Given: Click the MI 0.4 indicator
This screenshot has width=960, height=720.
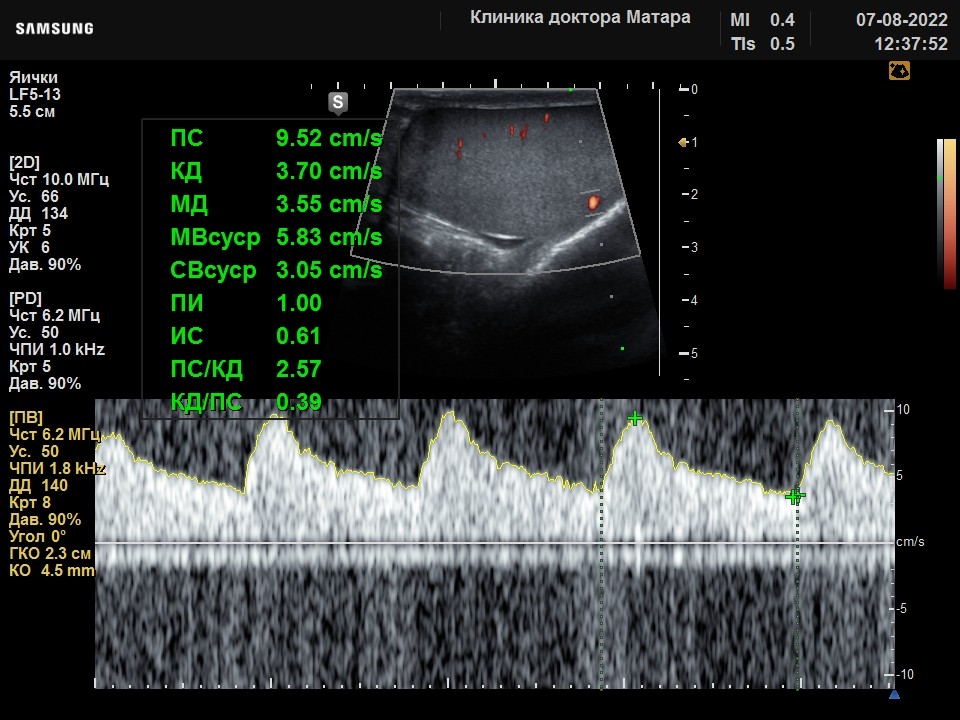Looking at the screenshot, I should (762, 20).
